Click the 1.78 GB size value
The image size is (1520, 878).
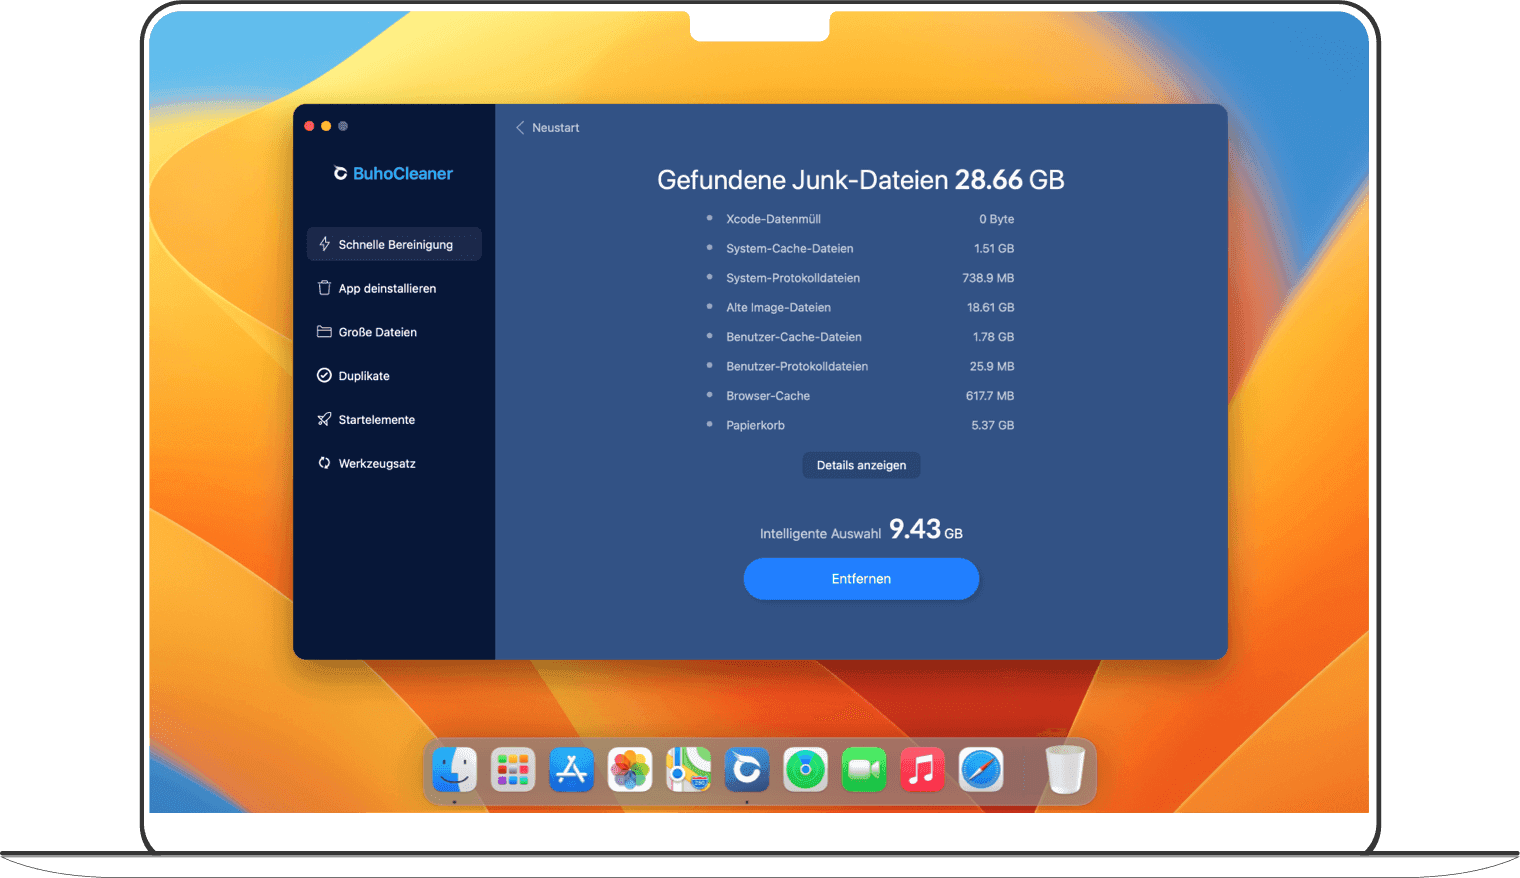click(993, 337)
